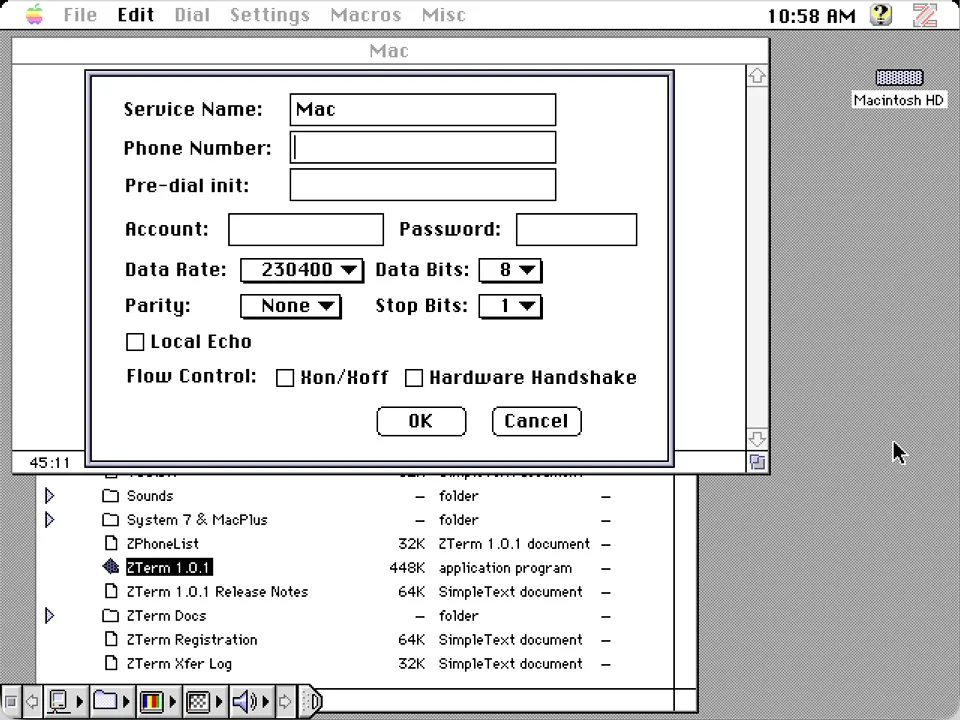The height and width of the screenshot is (720, 960).
Task: Click the desktop pattern icon in the Control Strip
Action: point(198,700)
